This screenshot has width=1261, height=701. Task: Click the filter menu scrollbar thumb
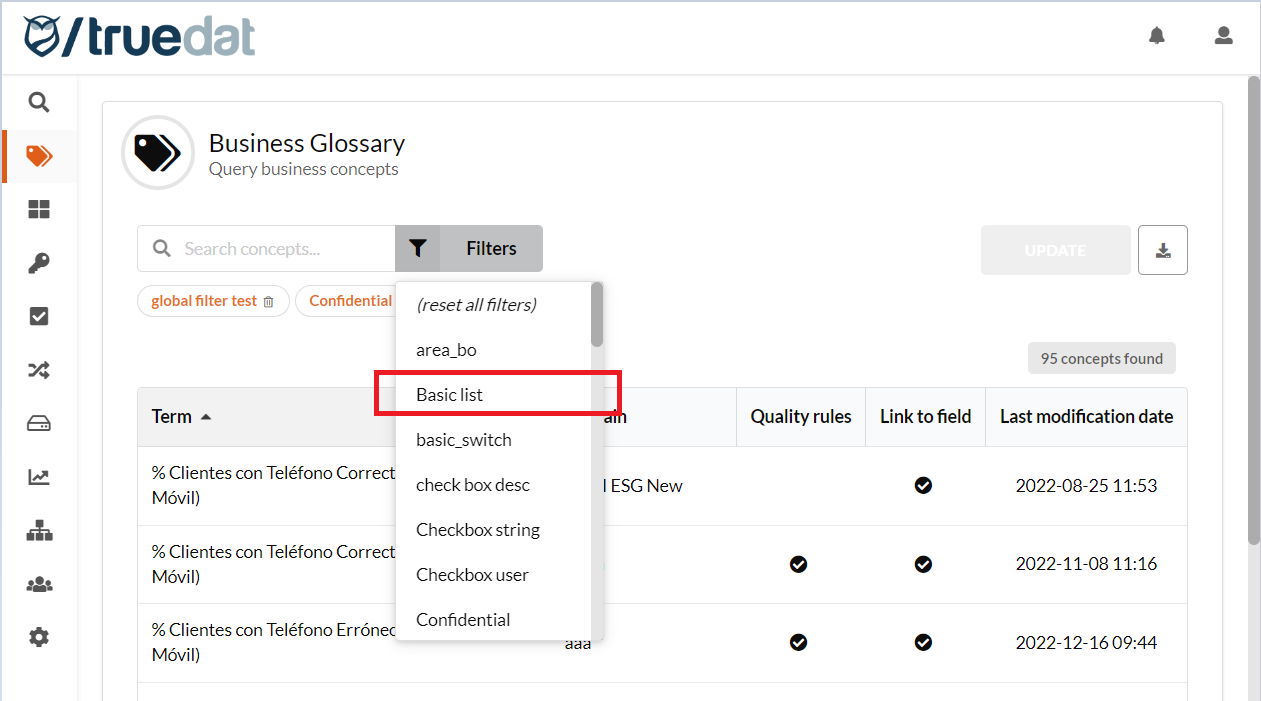[x=597, y=315]
